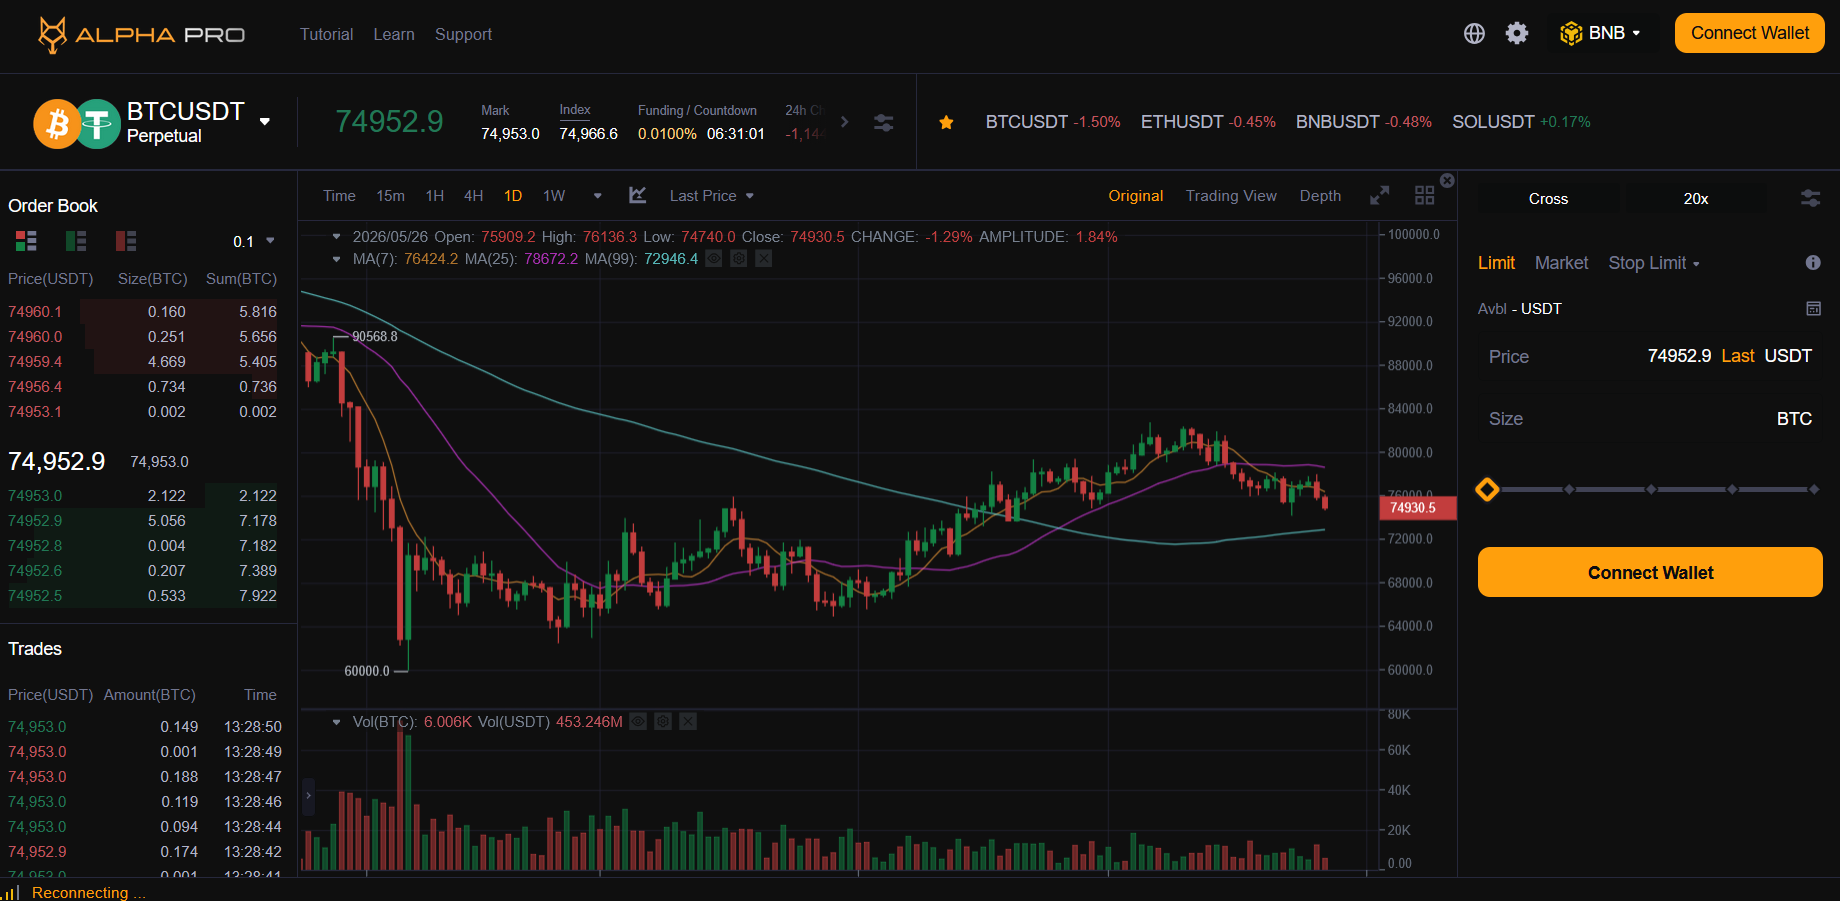Open the BTCUSDT pair selector dropdown
1840x901 pixels.
tap(265, 122)
